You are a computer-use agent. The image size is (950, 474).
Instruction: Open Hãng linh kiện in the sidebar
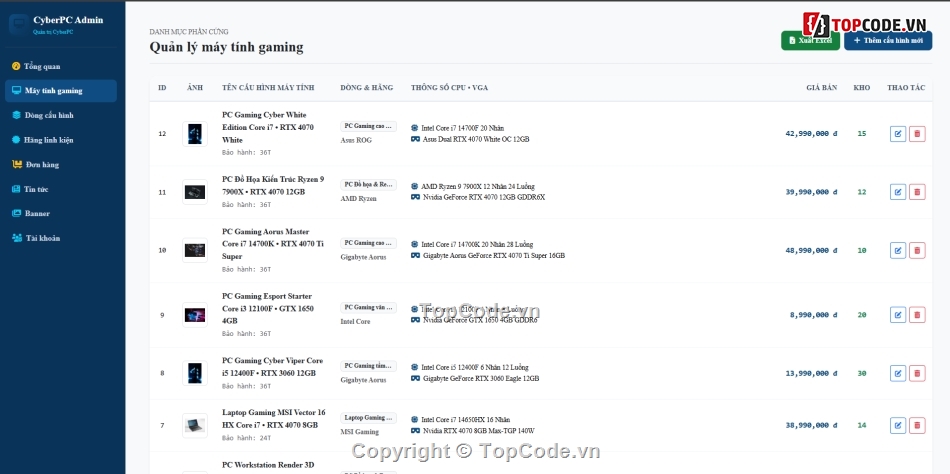pyautogui.click(x=61, y=140)
